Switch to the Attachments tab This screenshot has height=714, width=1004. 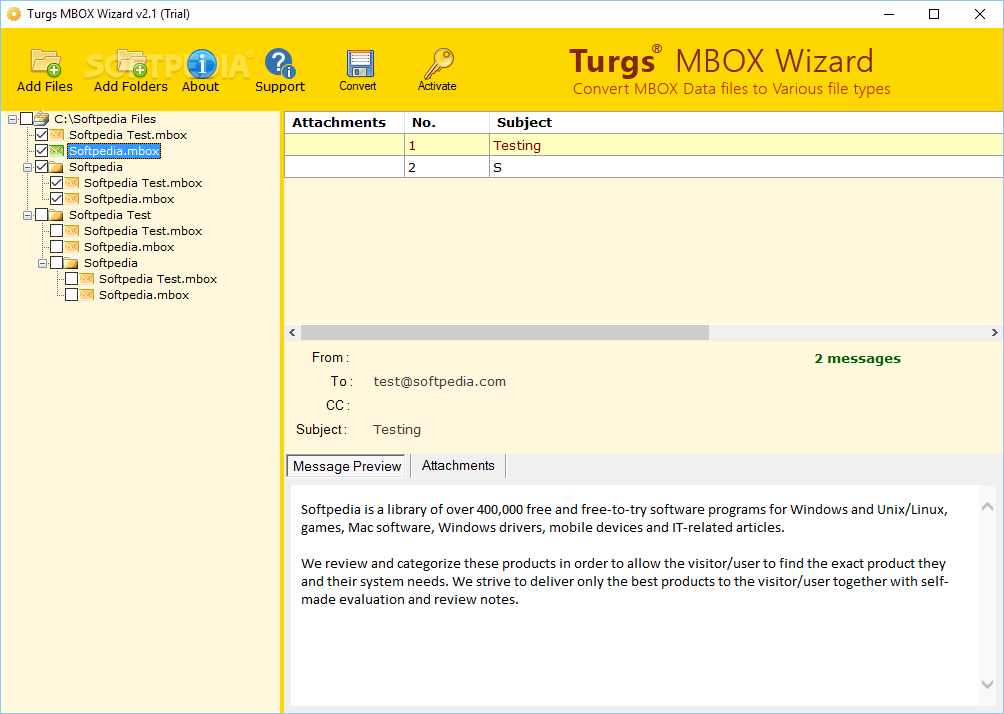click(x=458, y=466)
